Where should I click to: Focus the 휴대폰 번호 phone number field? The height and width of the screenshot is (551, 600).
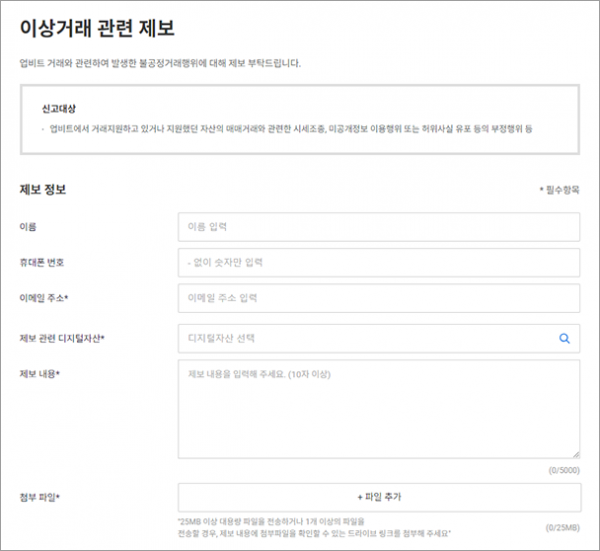click(379, 262)
